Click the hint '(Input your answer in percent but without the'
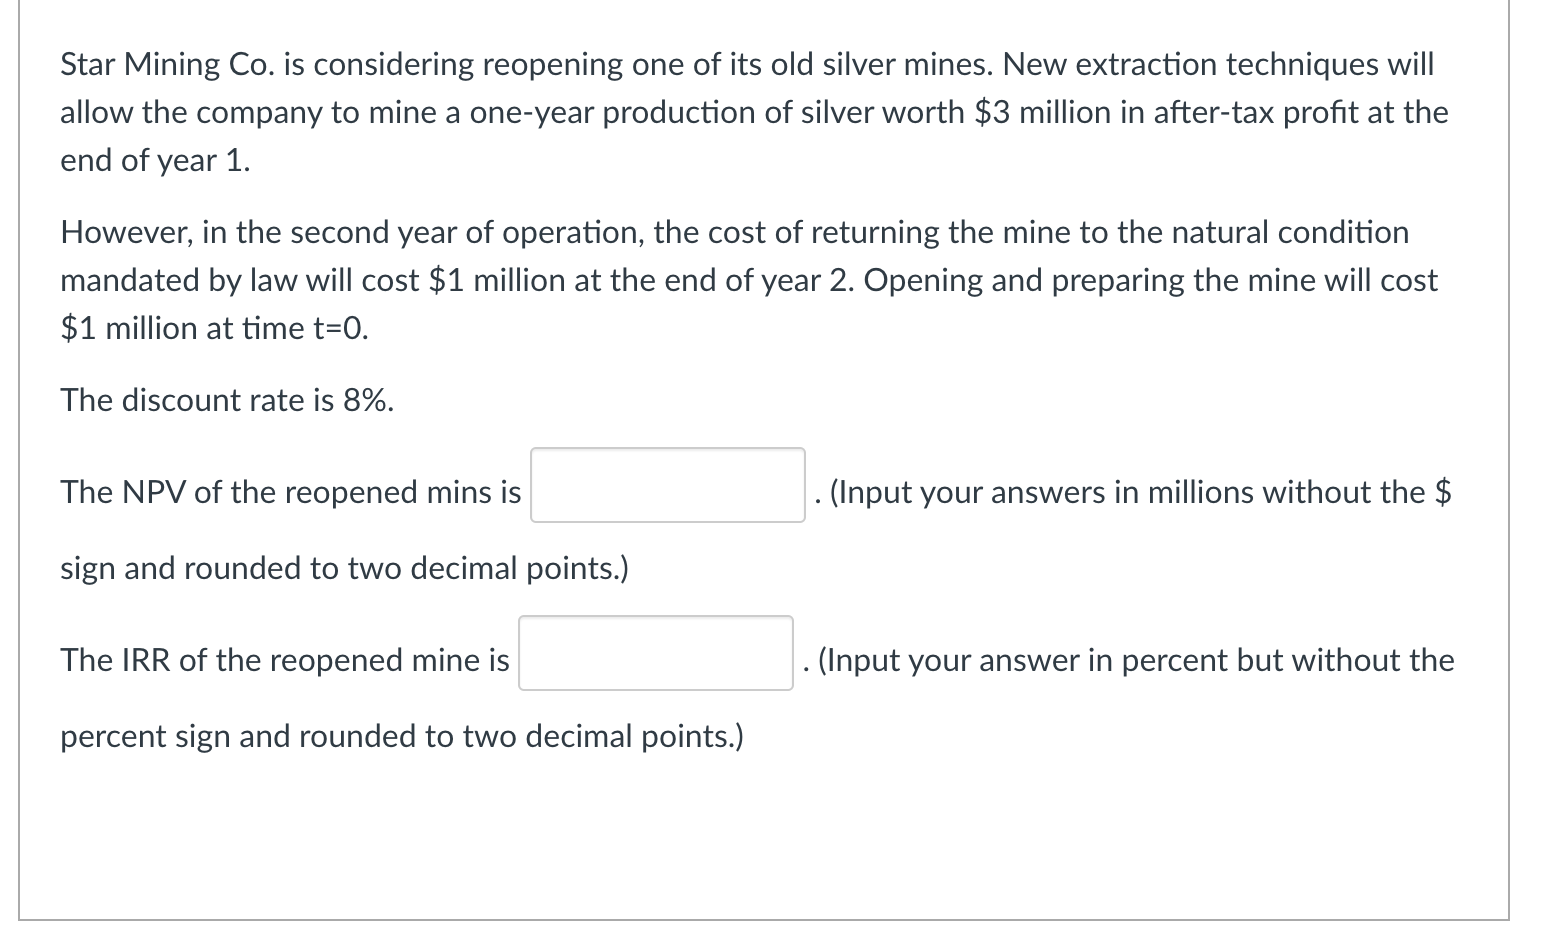The width and height of the screenshot is (1552, 950). point(1136,661)
